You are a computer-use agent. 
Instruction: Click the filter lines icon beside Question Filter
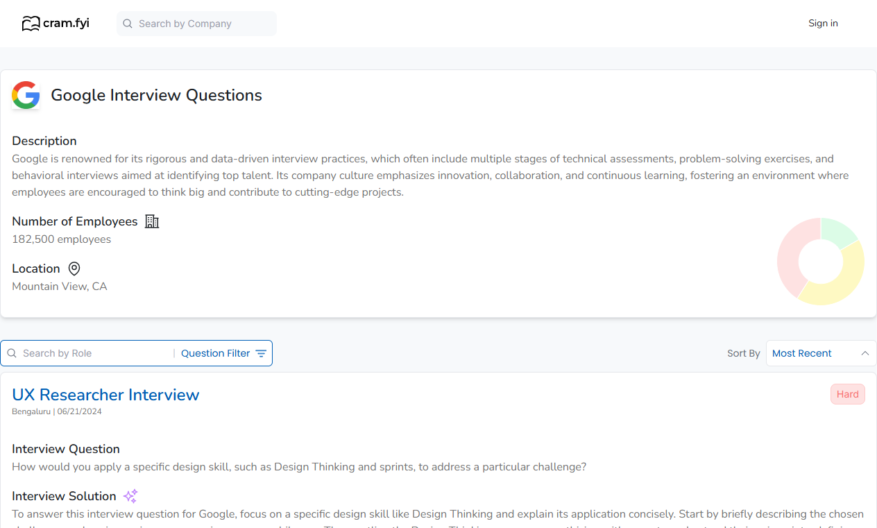pyautogui.click(x=261, y=353)
